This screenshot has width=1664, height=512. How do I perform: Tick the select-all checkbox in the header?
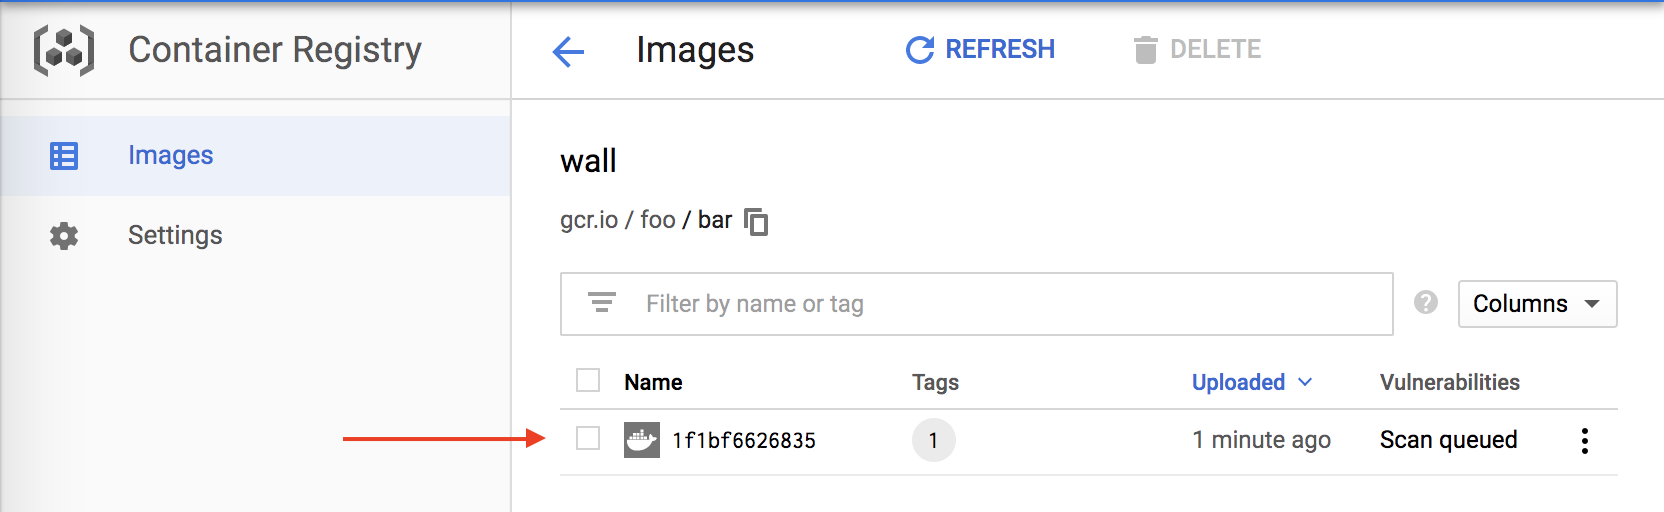point(588,381)
